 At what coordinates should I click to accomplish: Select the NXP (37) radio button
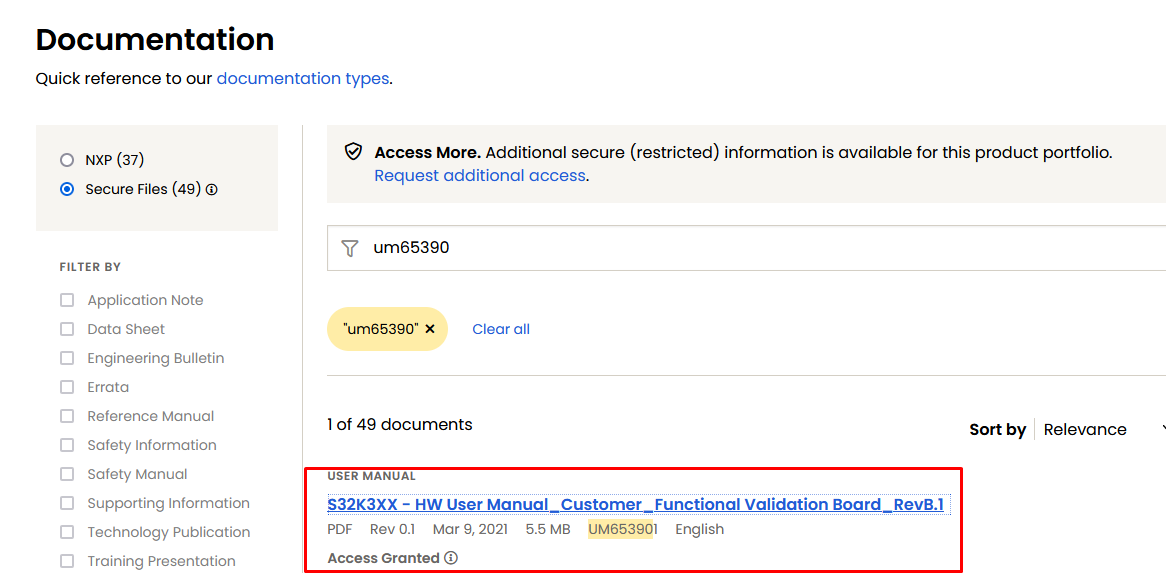[x=67, y=160]
